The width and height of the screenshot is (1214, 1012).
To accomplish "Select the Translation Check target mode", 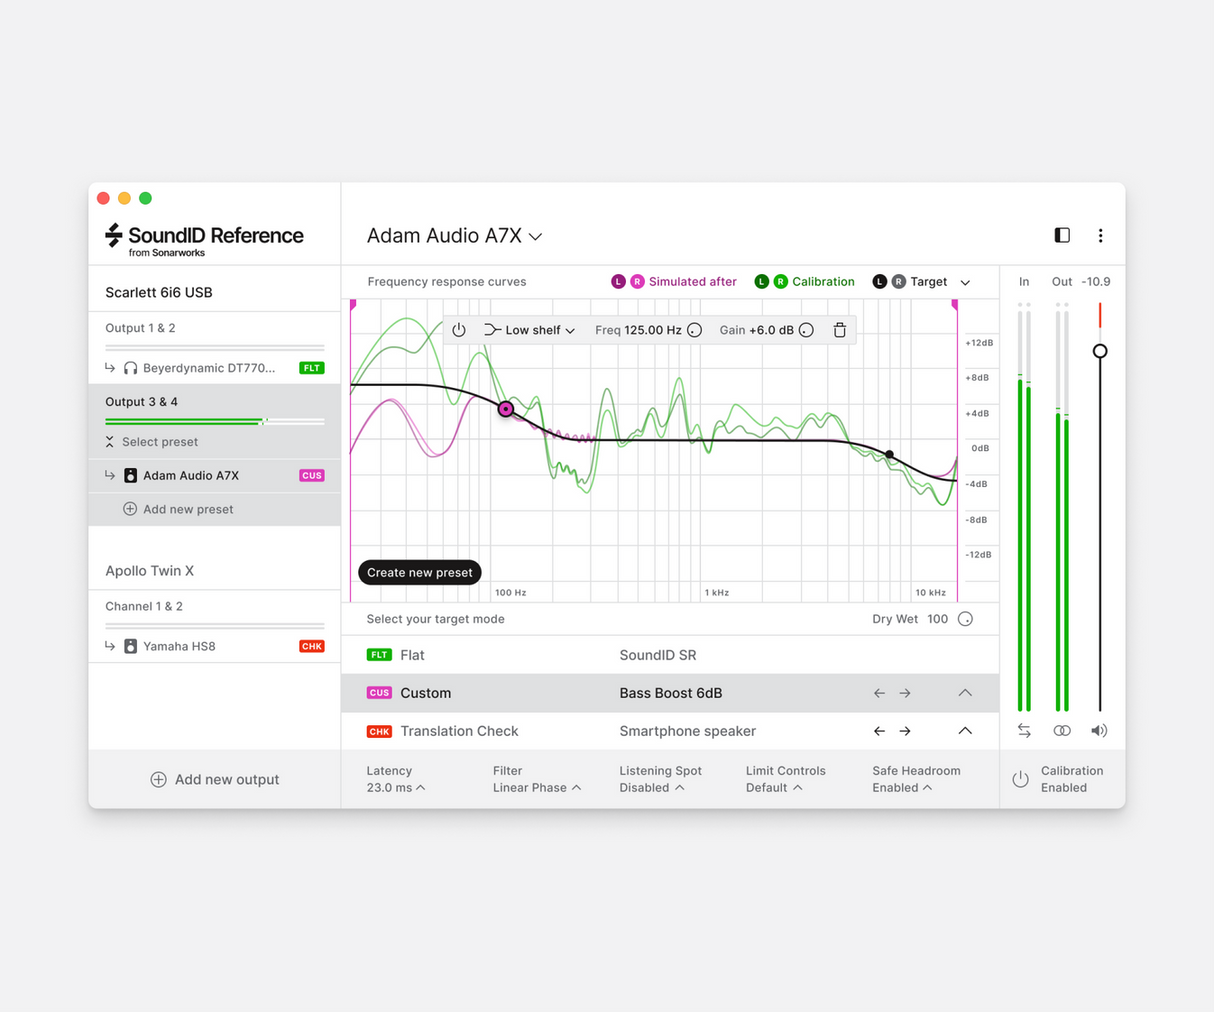I will (458, 731).
